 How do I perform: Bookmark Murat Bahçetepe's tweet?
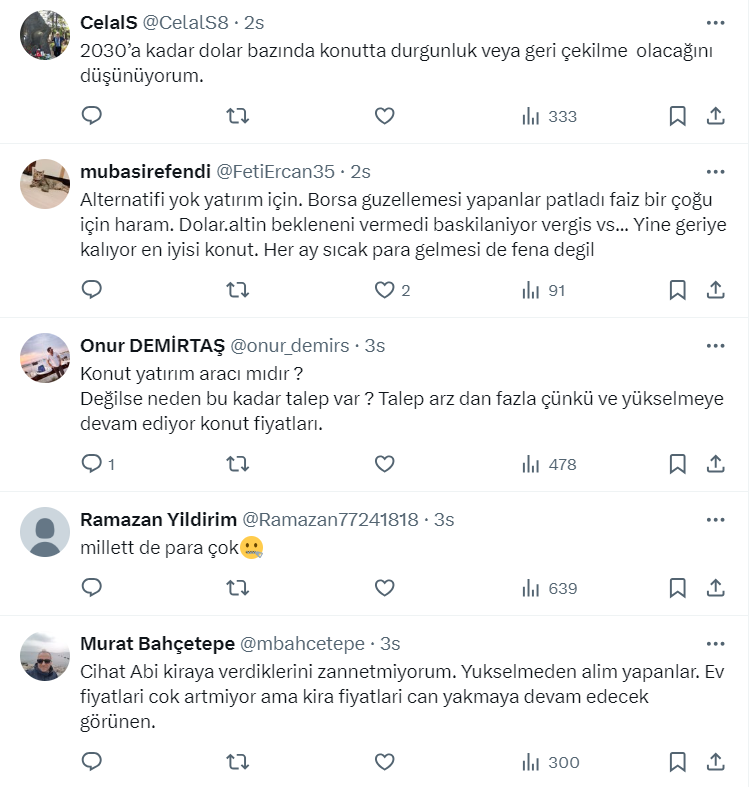[677, 762]
